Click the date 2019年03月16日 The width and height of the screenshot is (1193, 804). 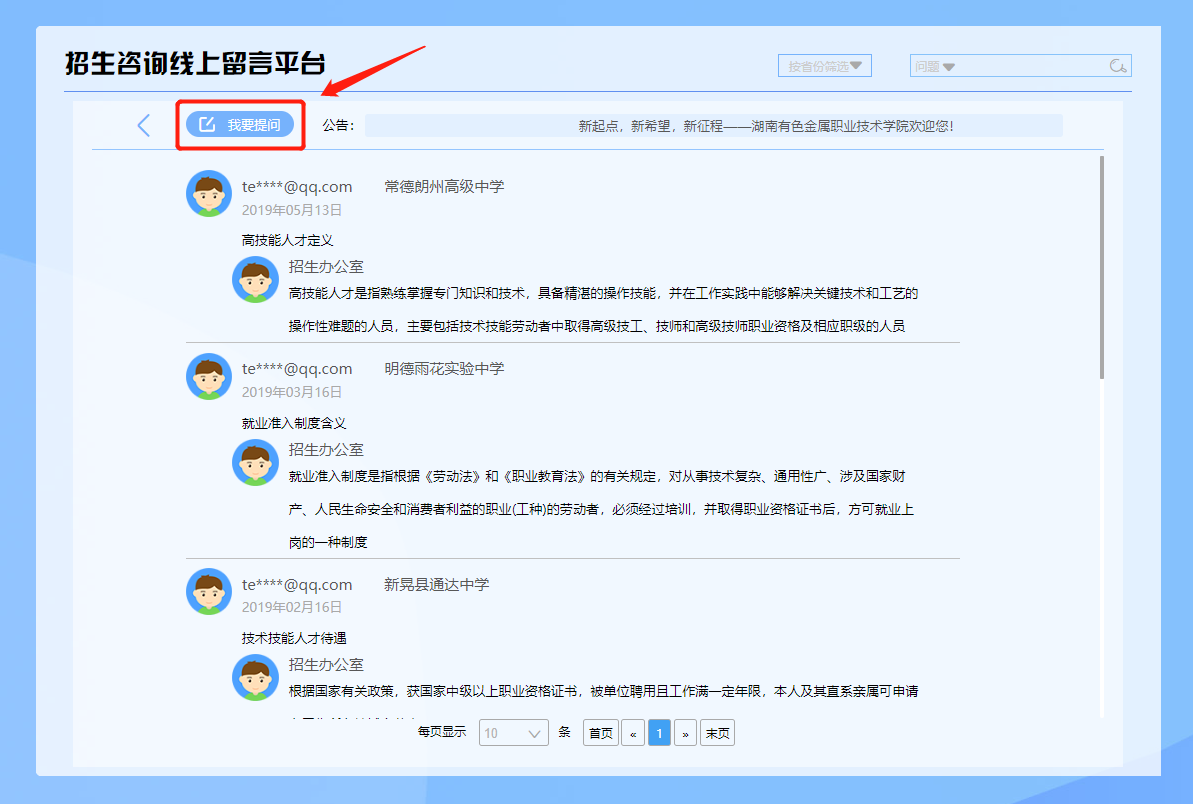[x=291, y=392]
